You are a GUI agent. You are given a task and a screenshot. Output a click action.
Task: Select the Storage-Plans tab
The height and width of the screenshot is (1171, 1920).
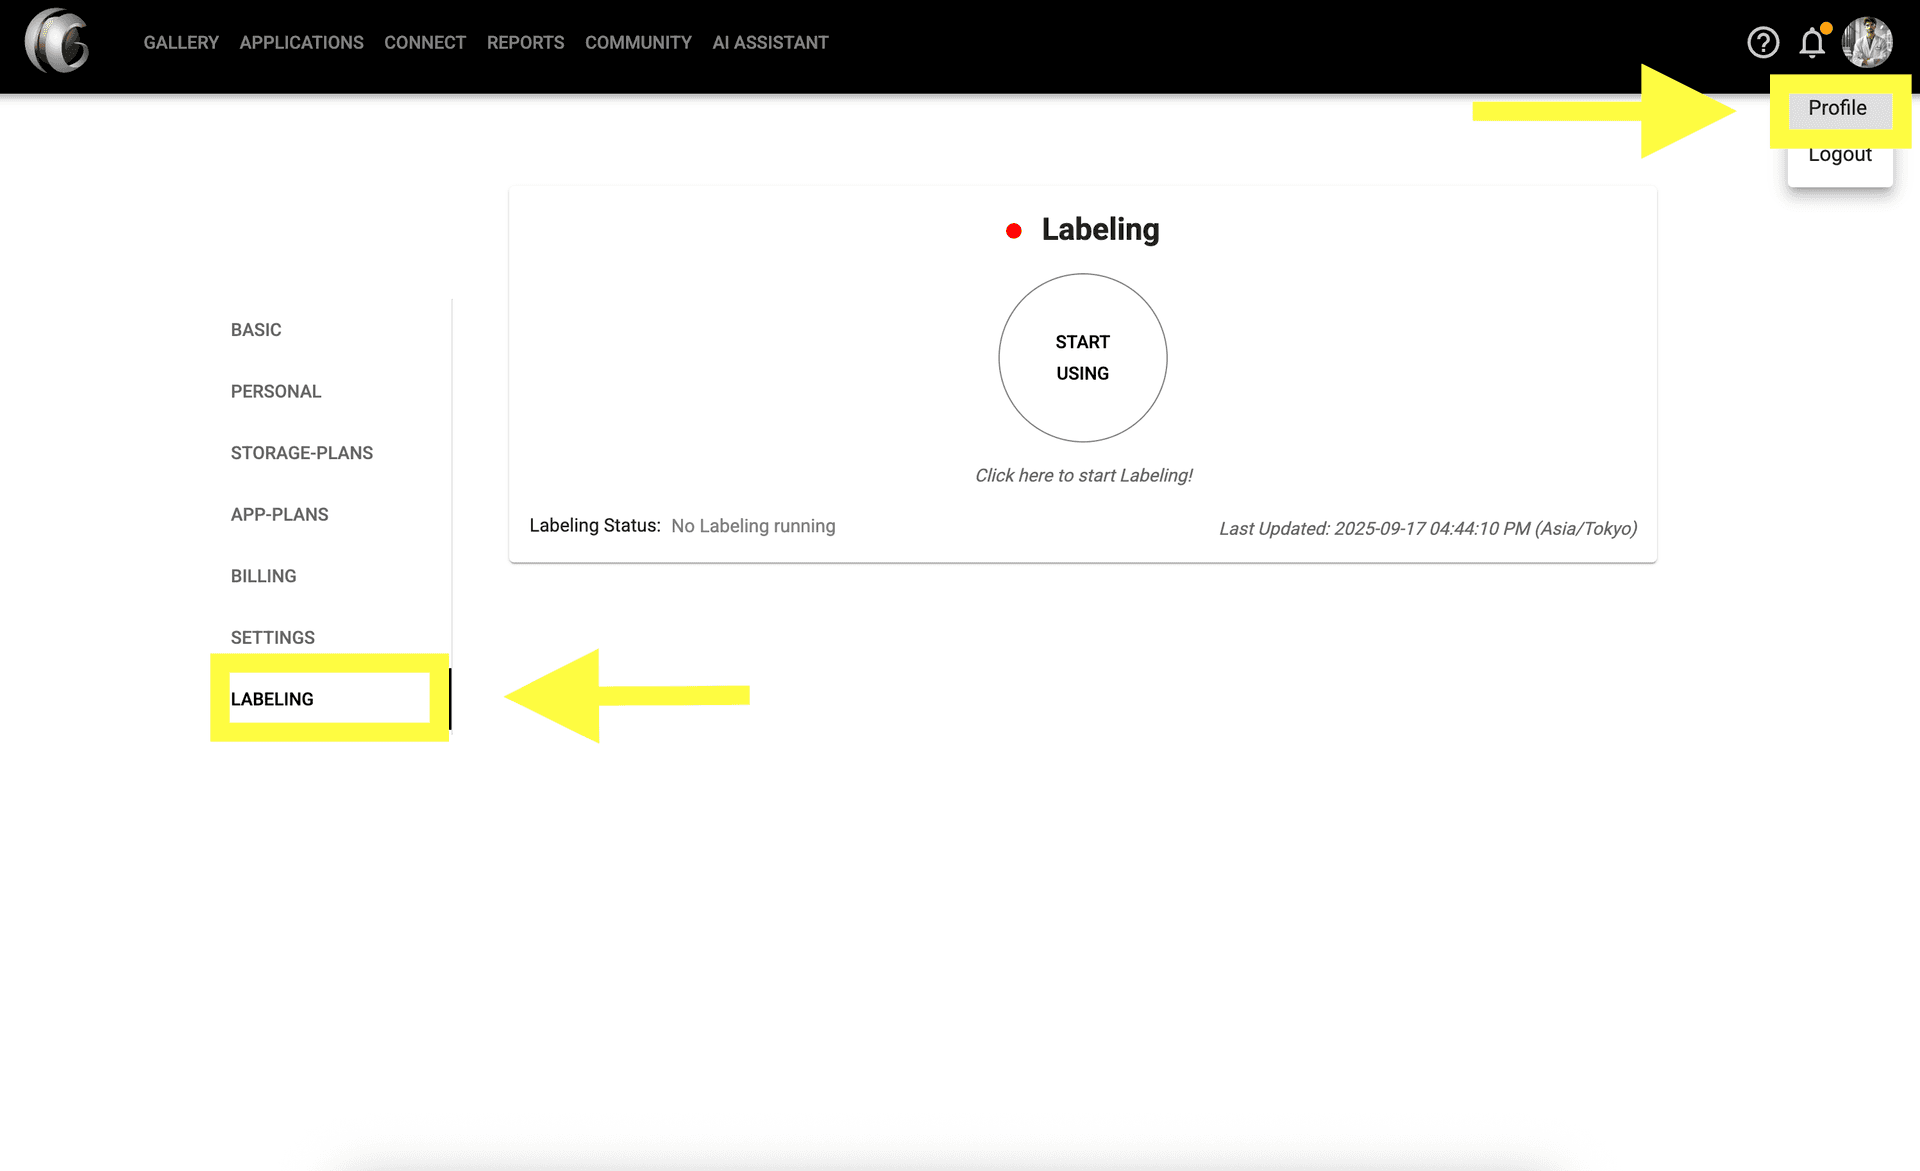click(x=302, y=453)
